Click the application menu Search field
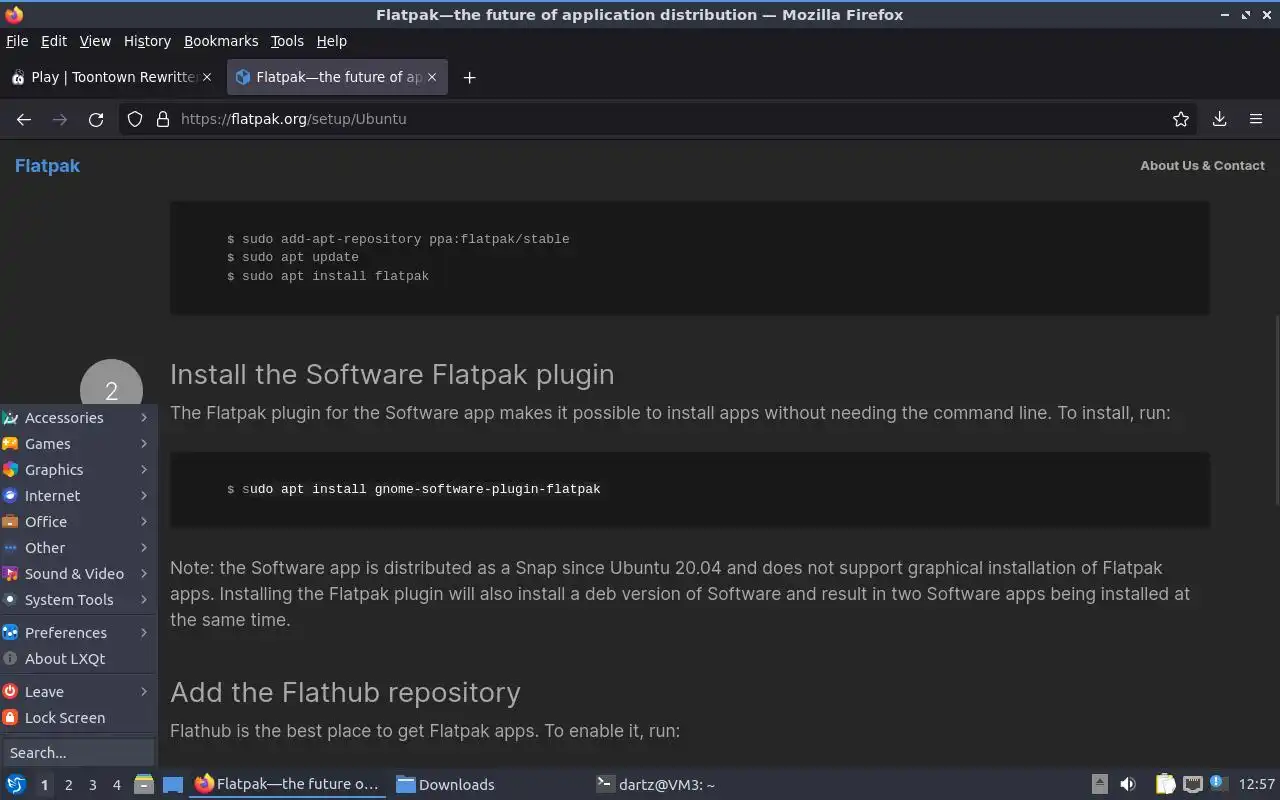 tap(78, 753)
